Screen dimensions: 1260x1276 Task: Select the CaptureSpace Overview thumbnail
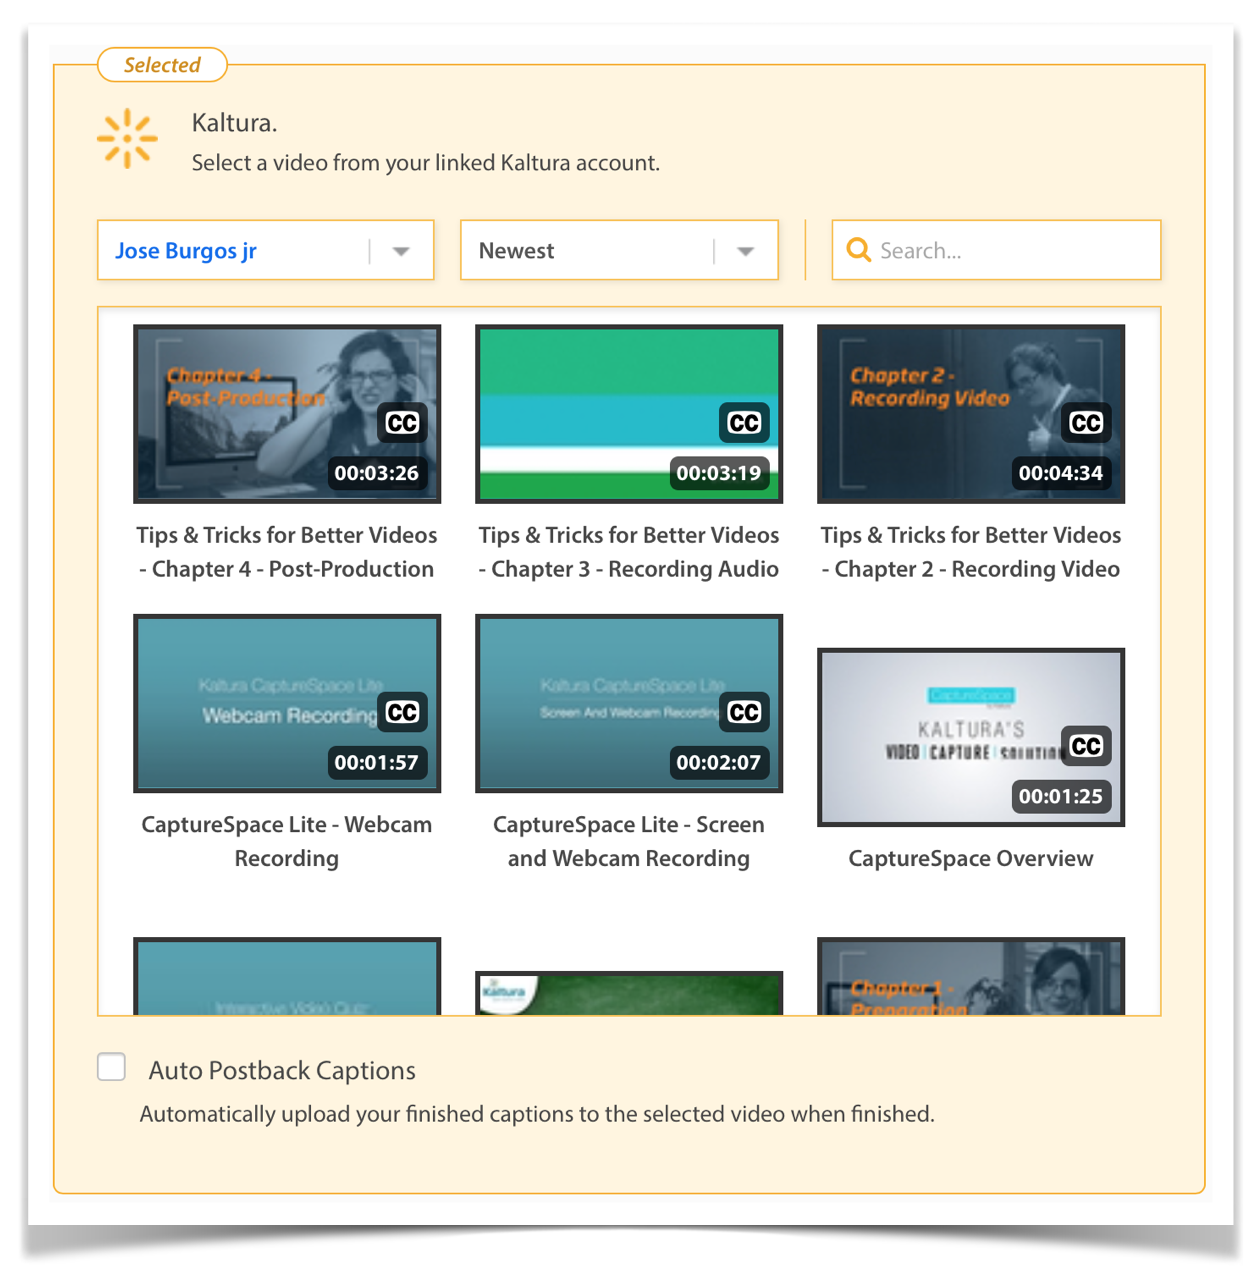[x=971, y=737]
